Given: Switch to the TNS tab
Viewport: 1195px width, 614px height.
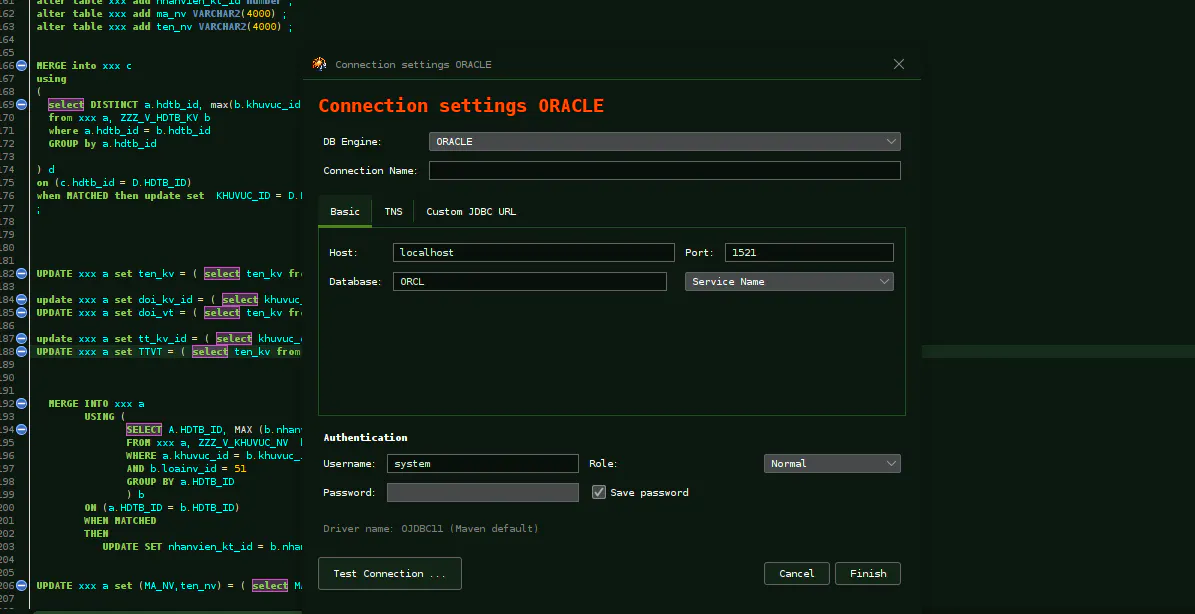Looking at the screenshot, I should [x=393, y=212].
